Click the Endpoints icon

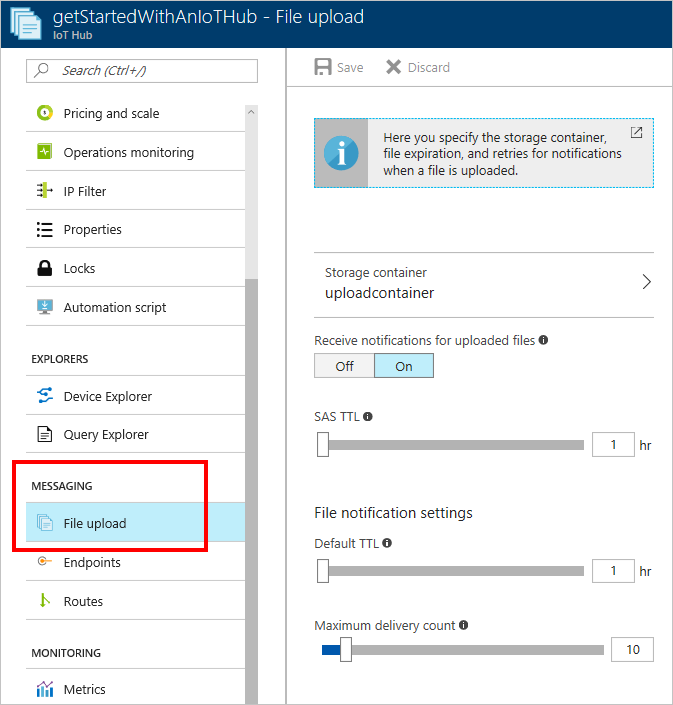[x=45, y=561]
